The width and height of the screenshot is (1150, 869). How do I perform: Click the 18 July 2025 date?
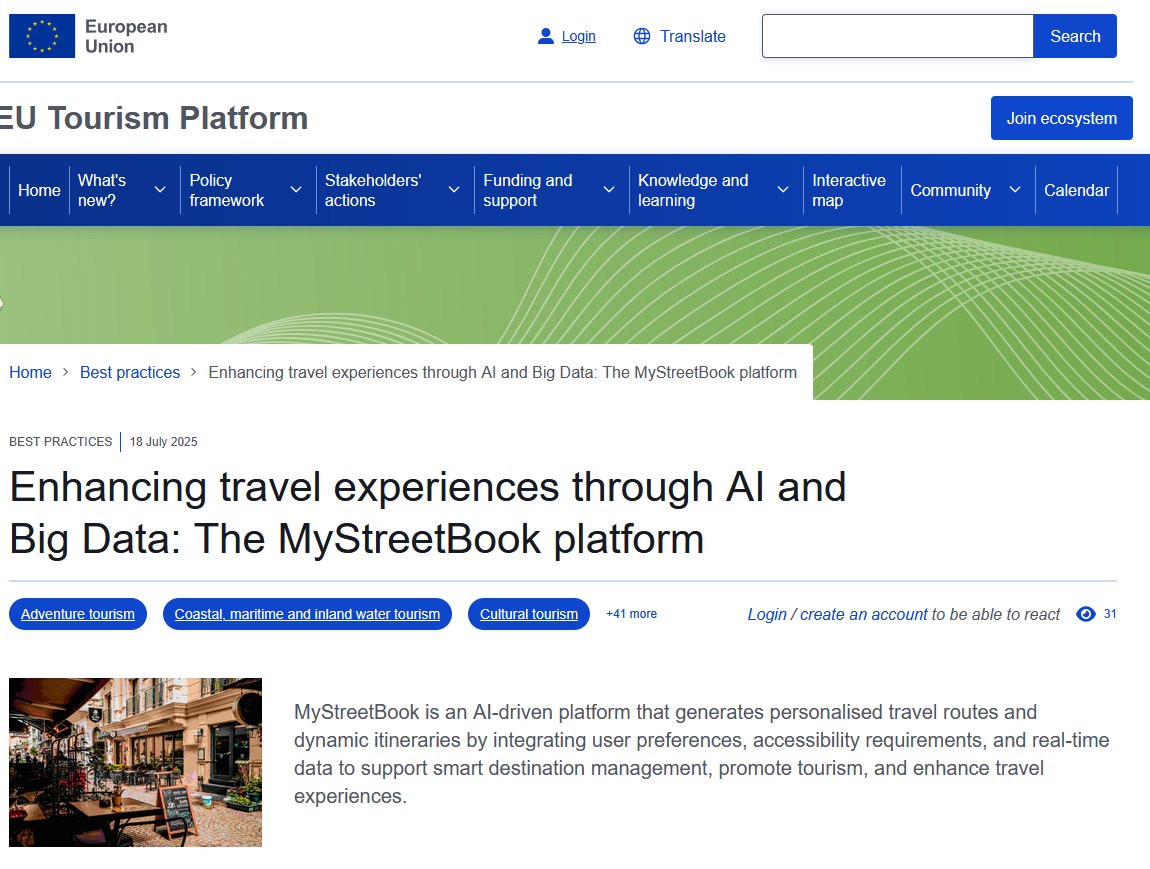[x=164, y=441]
